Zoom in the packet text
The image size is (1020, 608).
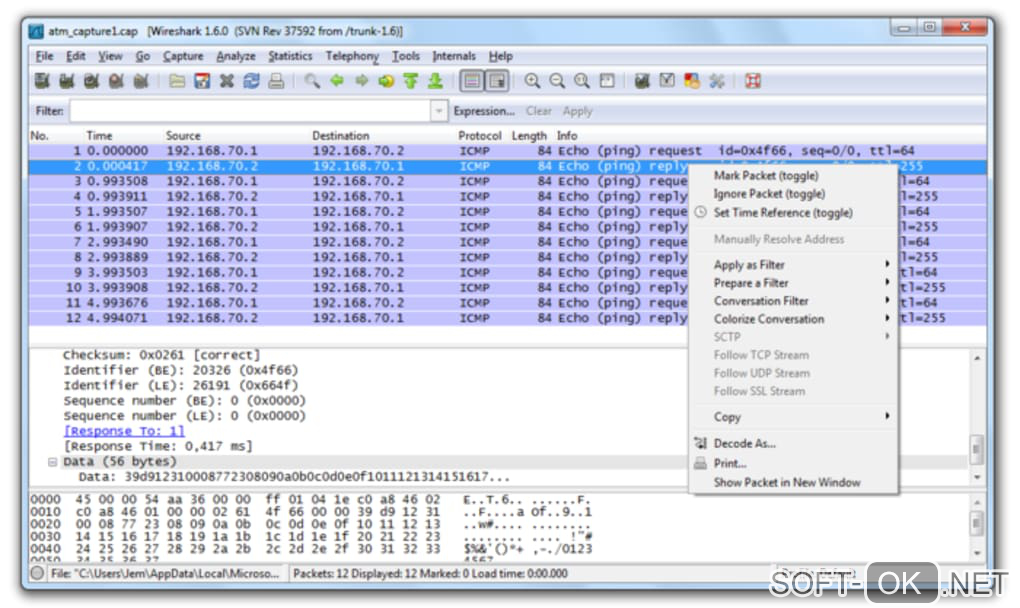click(x=532, y=81)
